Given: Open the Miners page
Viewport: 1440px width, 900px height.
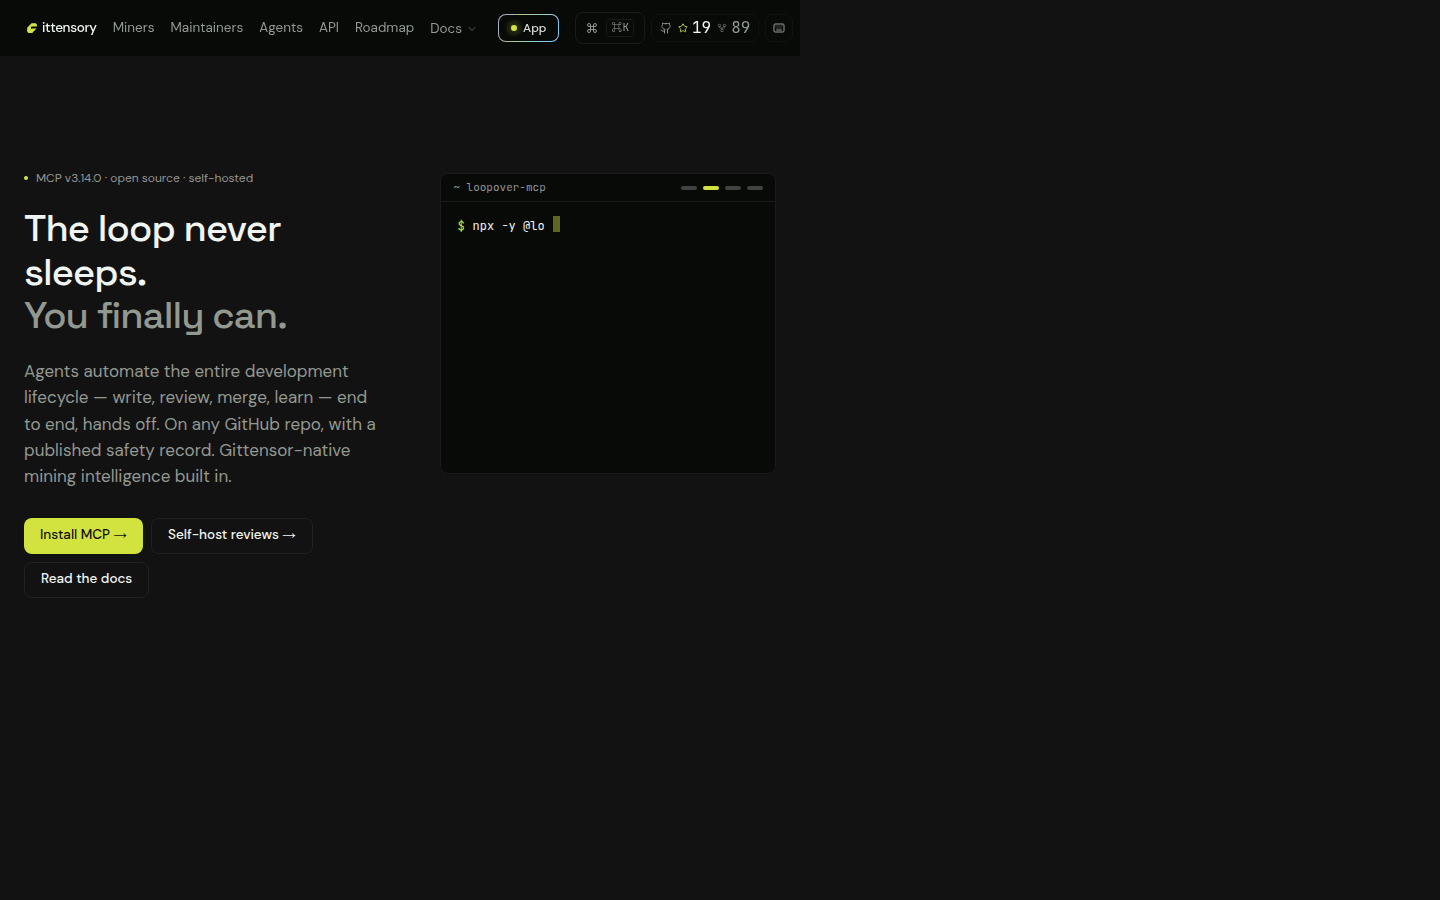Looking at the screenshot, I should (133, 28).
